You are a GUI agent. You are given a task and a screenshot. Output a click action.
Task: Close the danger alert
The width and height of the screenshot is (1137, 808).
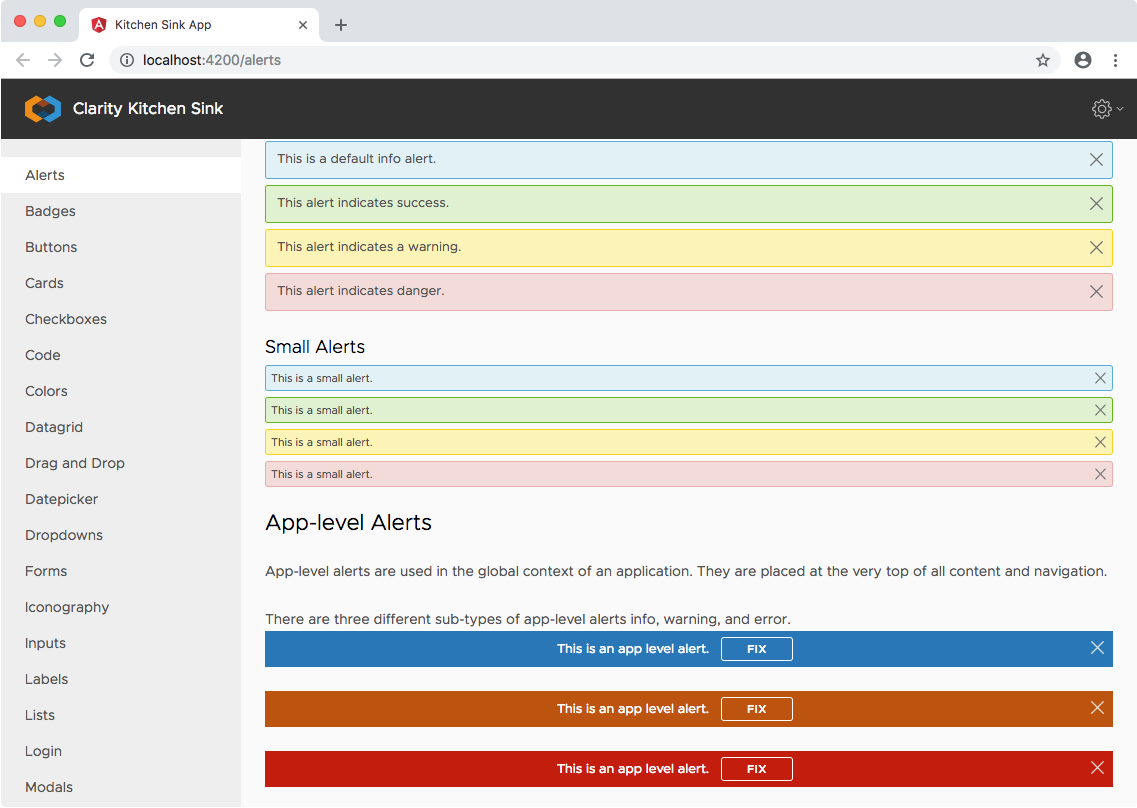[x=1096, y=292]
